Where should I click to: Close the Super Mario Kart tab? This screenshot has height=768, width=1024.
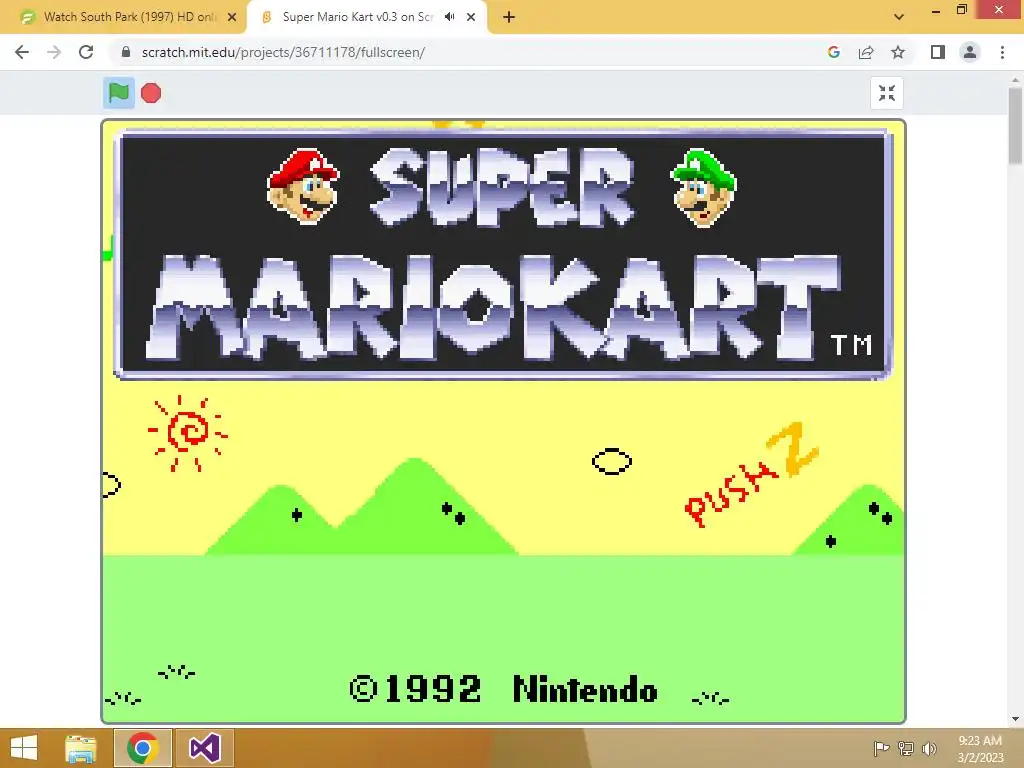[471, 17]
